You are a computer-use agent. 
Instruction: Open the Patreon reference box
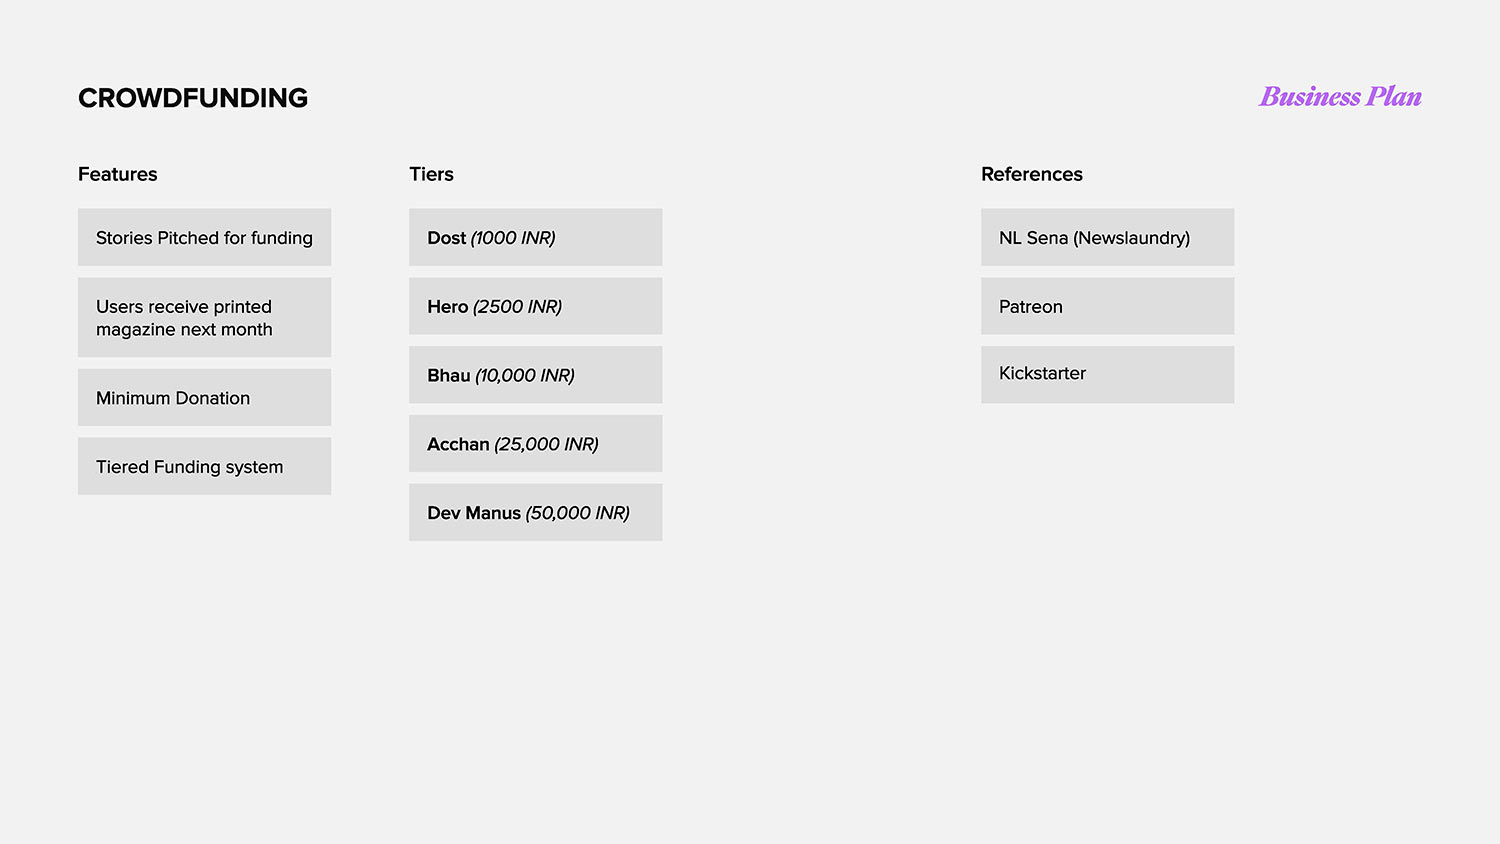coord(1107,307)
